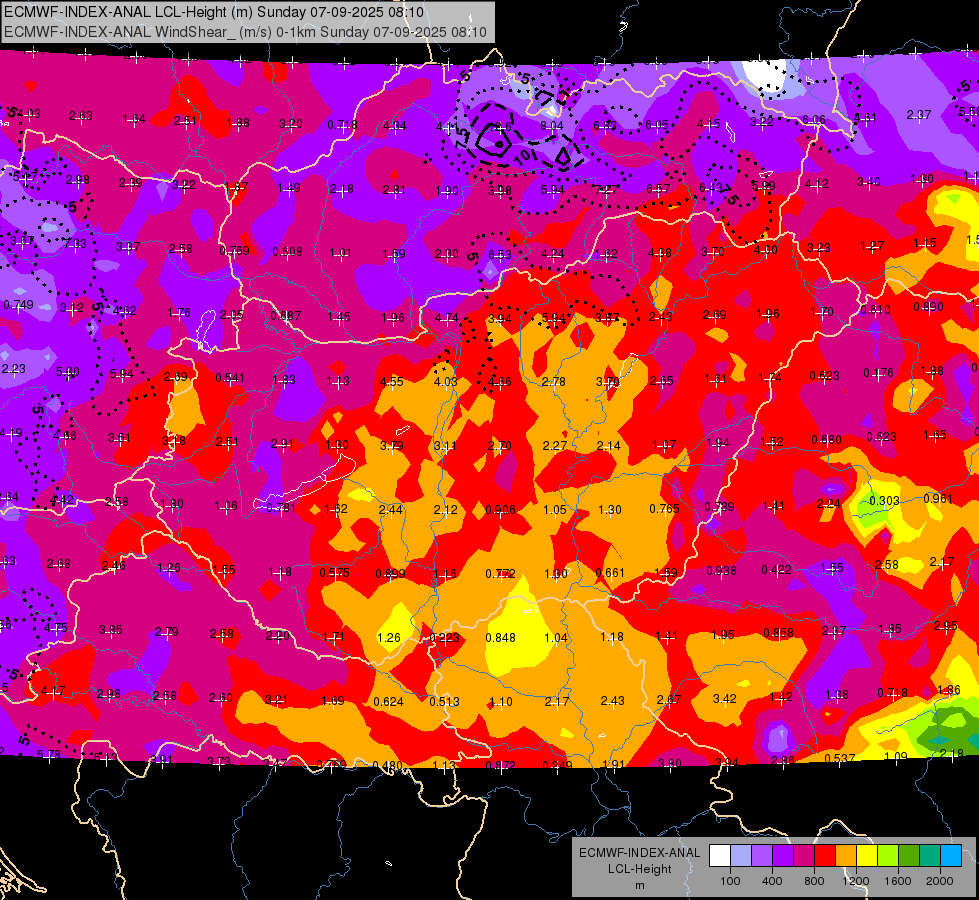This screenshot has width=979, height=900.
Task: Select the yellow legend color swatch
Action: point(867,855)
